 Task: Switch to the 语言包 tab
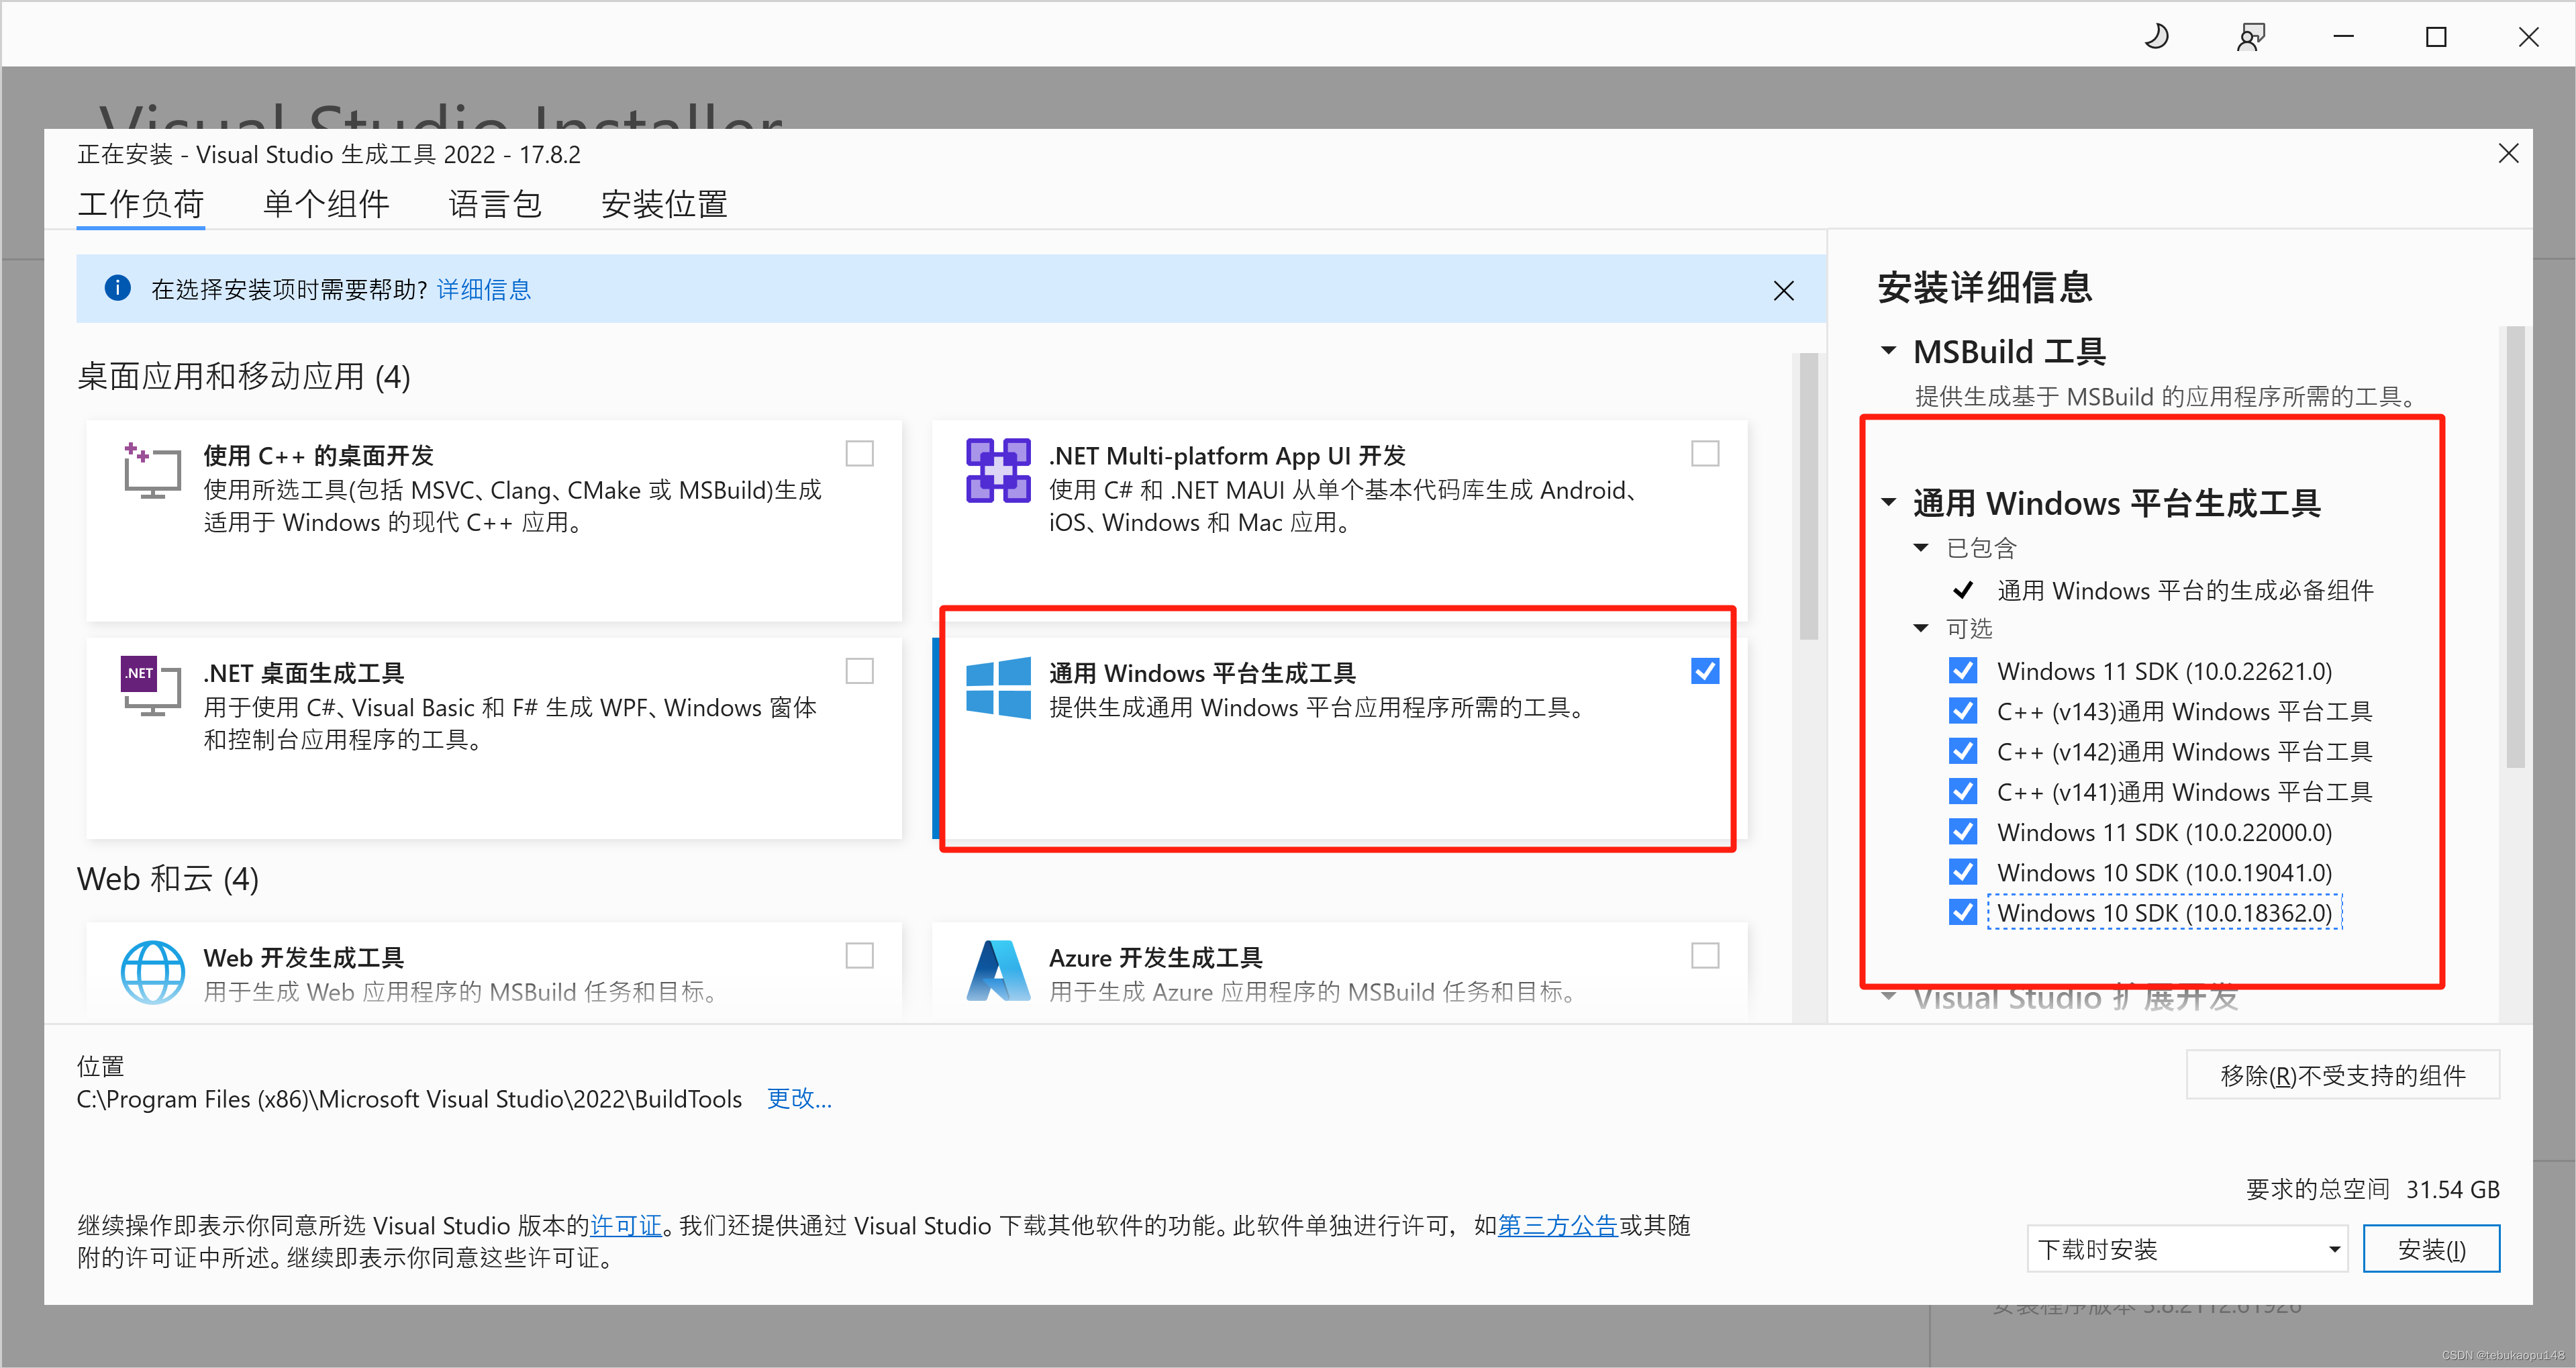tap(495, 205)
